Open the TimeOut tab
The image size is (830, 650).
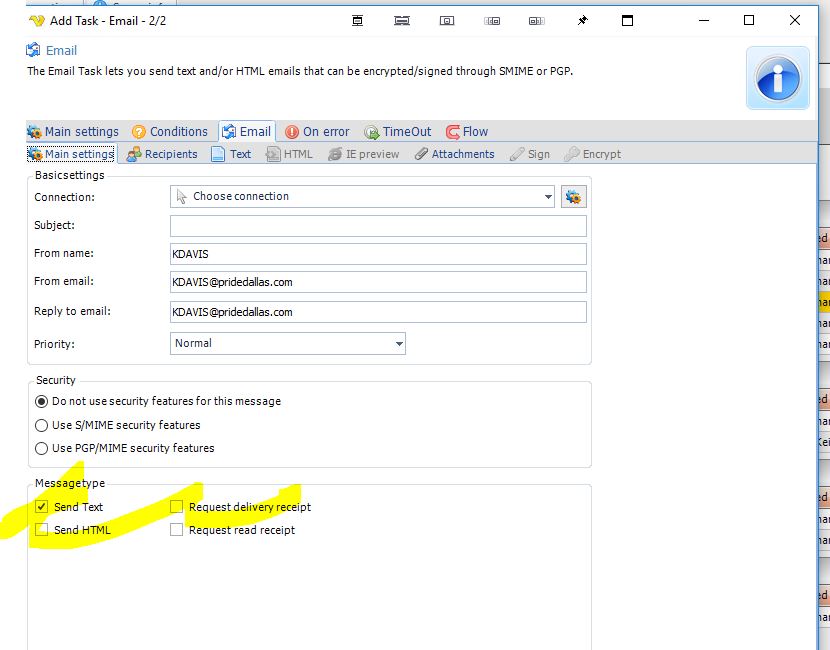click(398, 131)
